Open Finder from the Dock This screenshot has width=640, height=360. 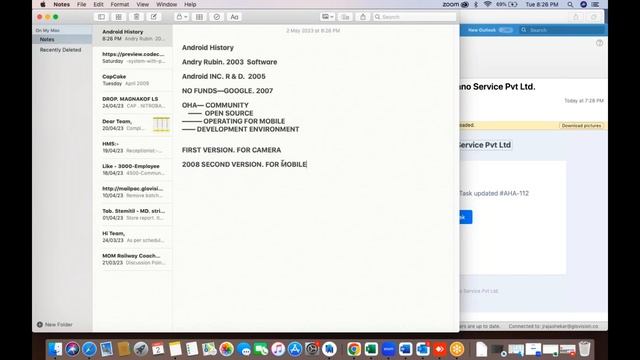(x=55, y=349)
